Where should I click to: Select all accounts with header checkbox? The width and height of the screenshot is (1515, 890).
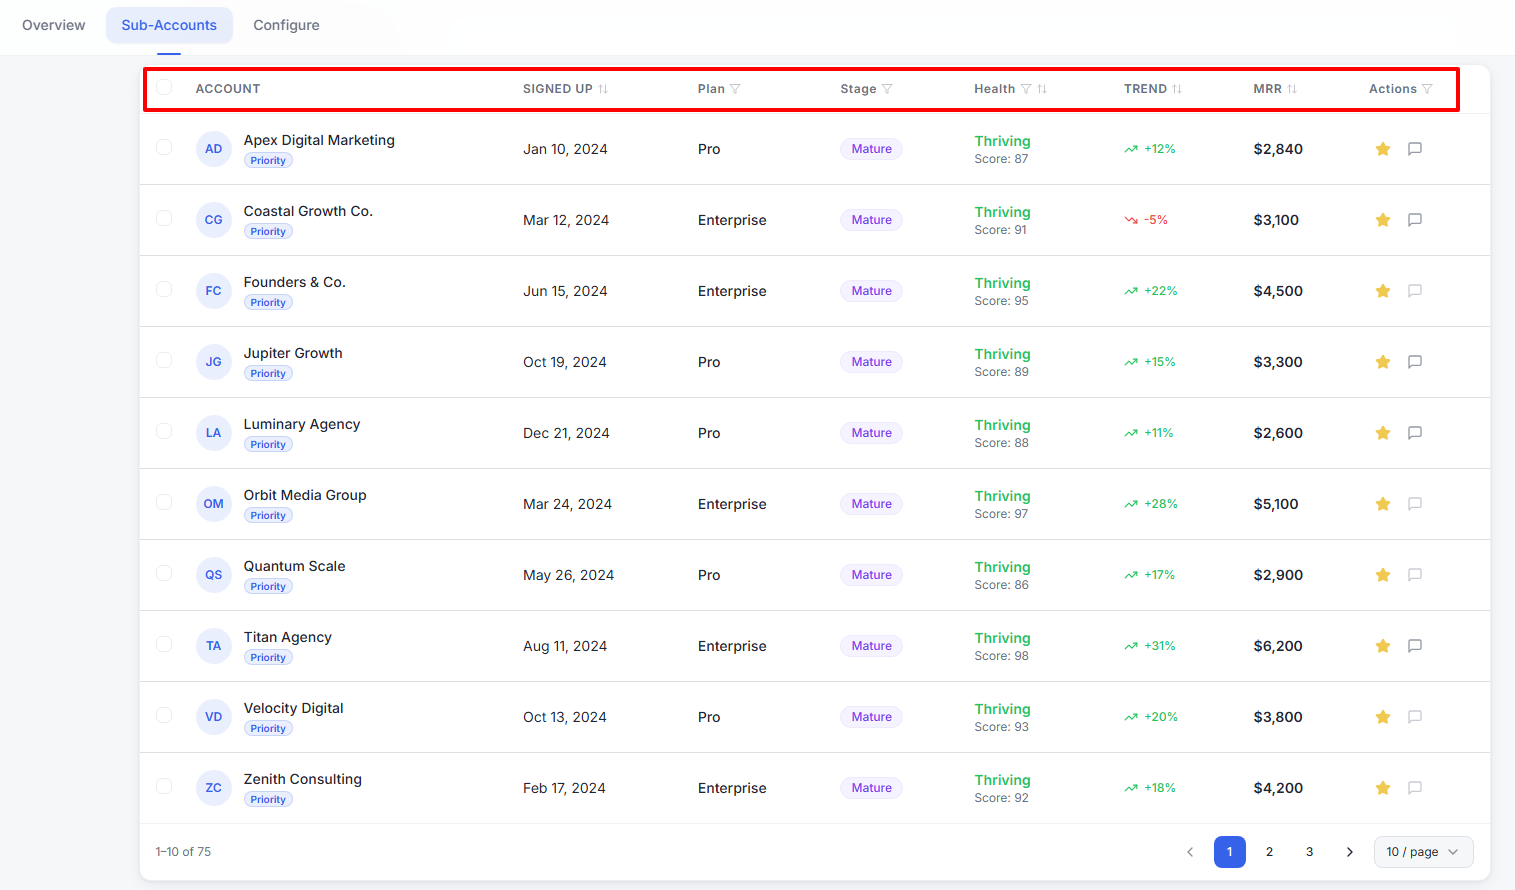tap(164, 88)
